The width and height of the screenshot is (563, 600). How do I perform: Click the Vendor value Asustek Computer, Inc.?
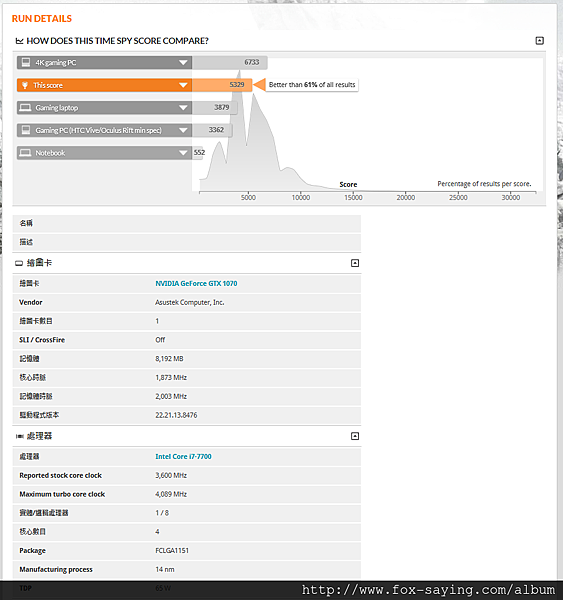[x=189, y=302]
